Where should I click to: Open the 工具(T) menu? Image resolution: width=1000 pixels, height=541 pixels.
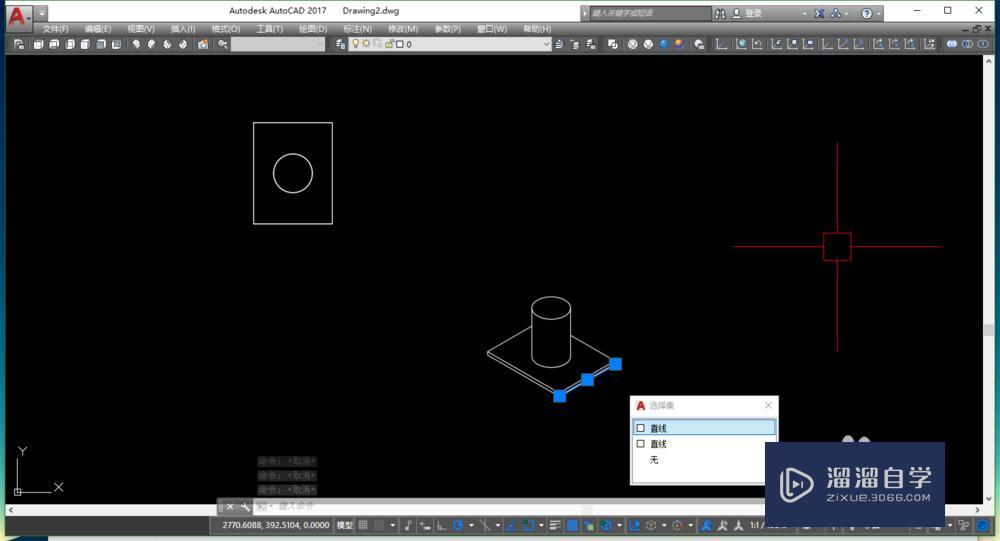(269, 29)
